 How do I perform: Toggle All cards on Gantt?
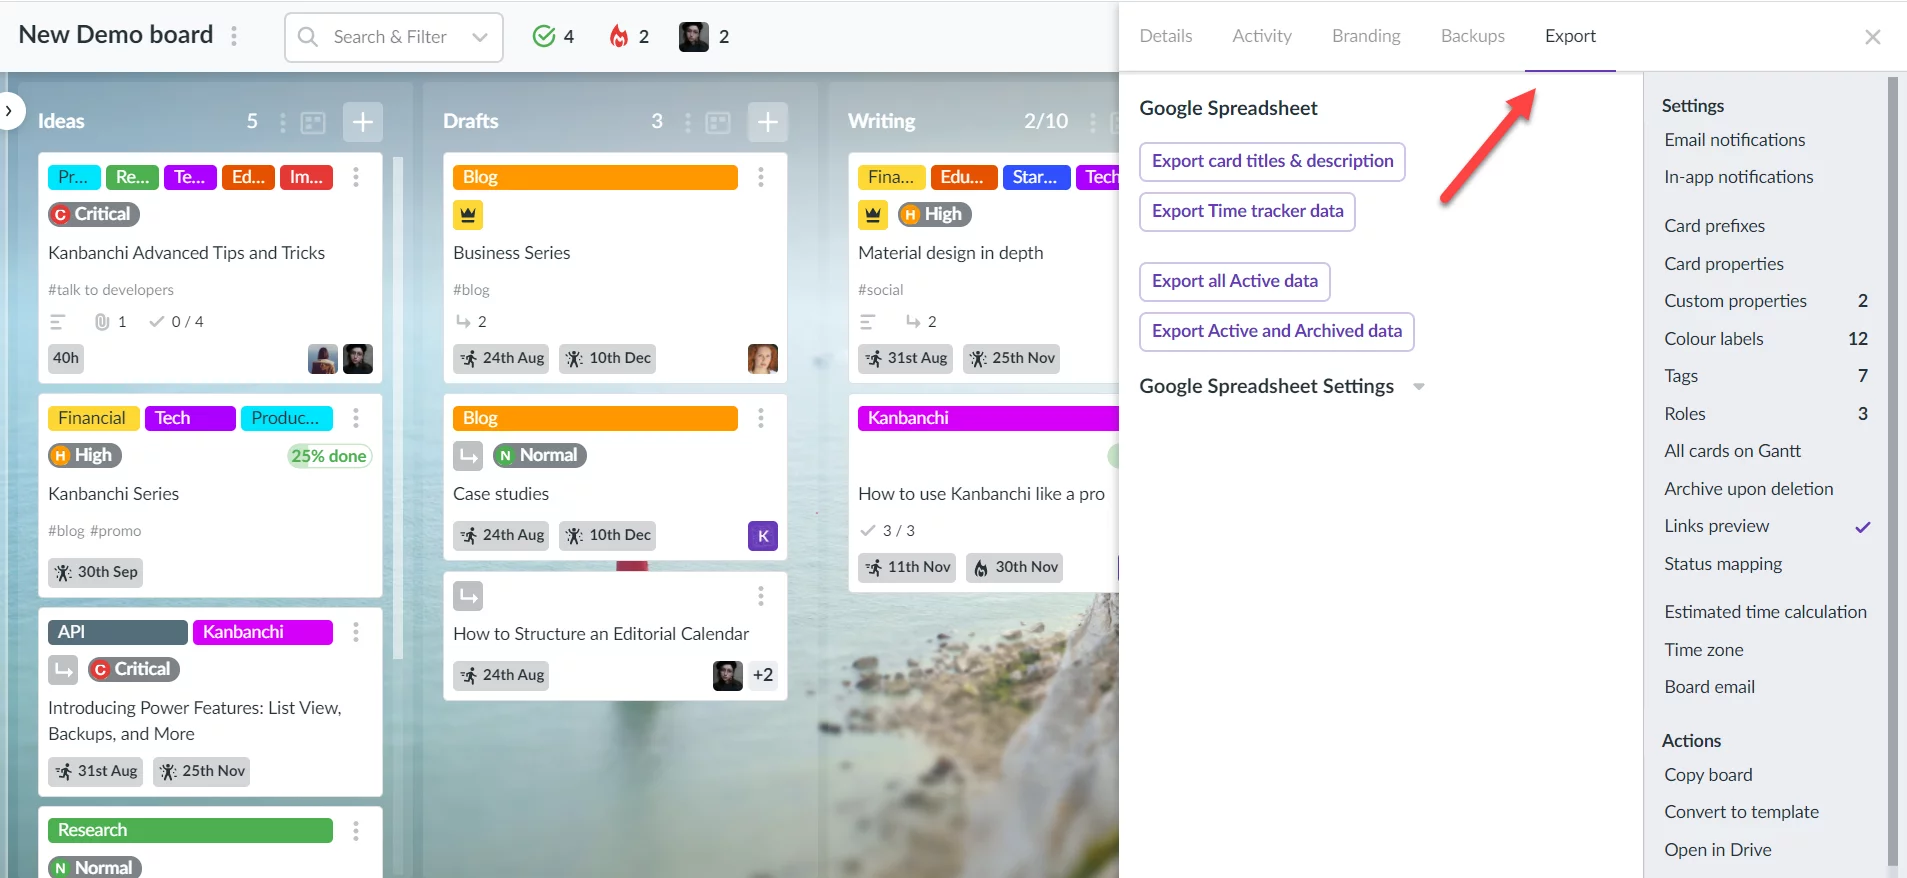[x=1733, y=451]
